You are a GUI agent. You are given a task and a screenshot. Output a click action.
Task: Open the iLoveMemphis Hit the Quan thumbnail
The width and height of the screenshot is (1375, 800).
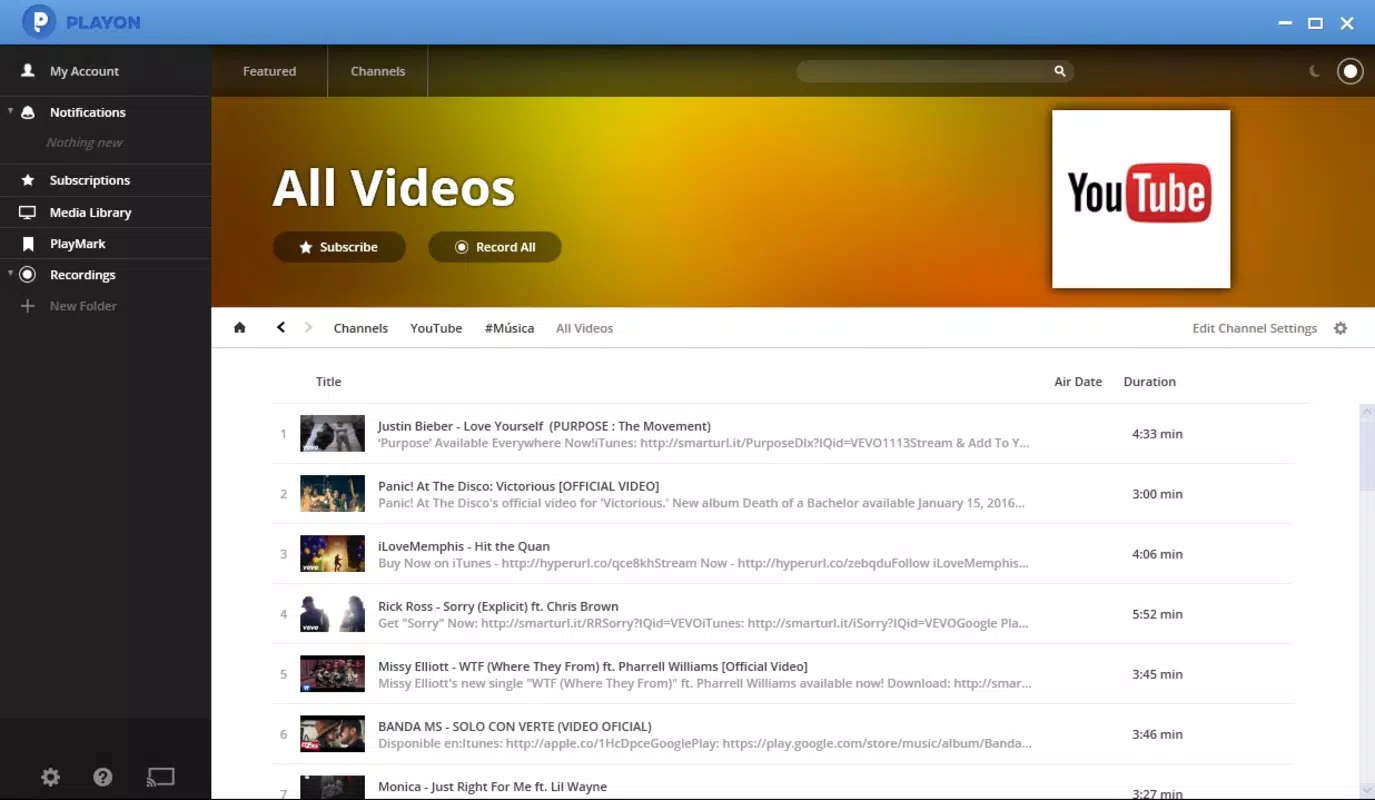pos(333,554)
